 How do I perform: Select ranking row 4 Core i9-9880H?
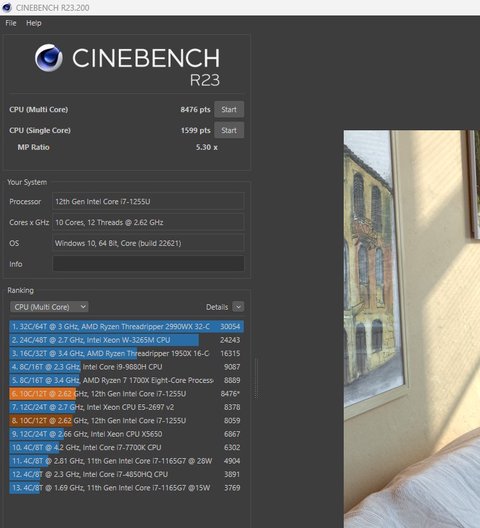coord(127,367)
